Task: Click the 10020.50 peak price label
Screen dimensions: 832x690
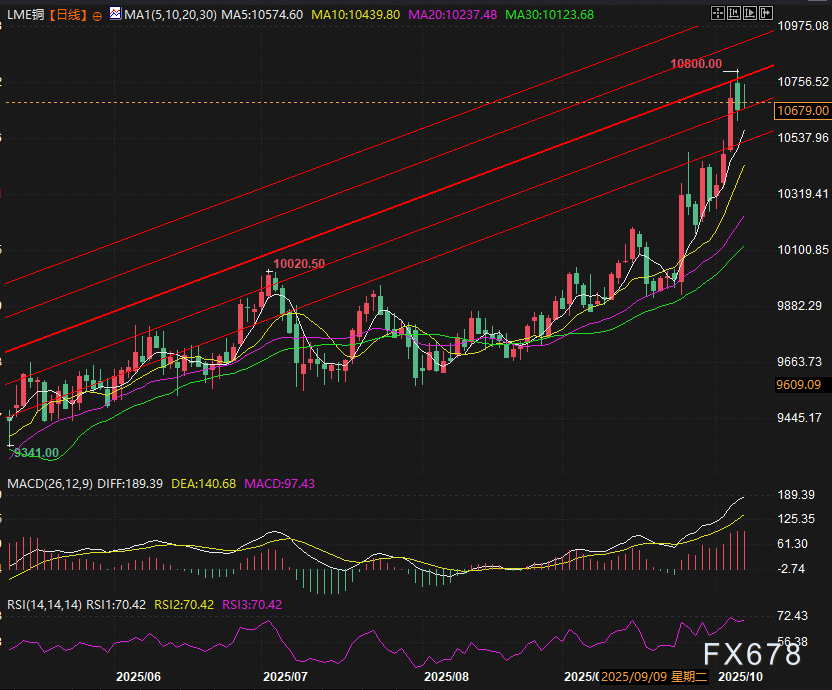Action: click(298, 263)
